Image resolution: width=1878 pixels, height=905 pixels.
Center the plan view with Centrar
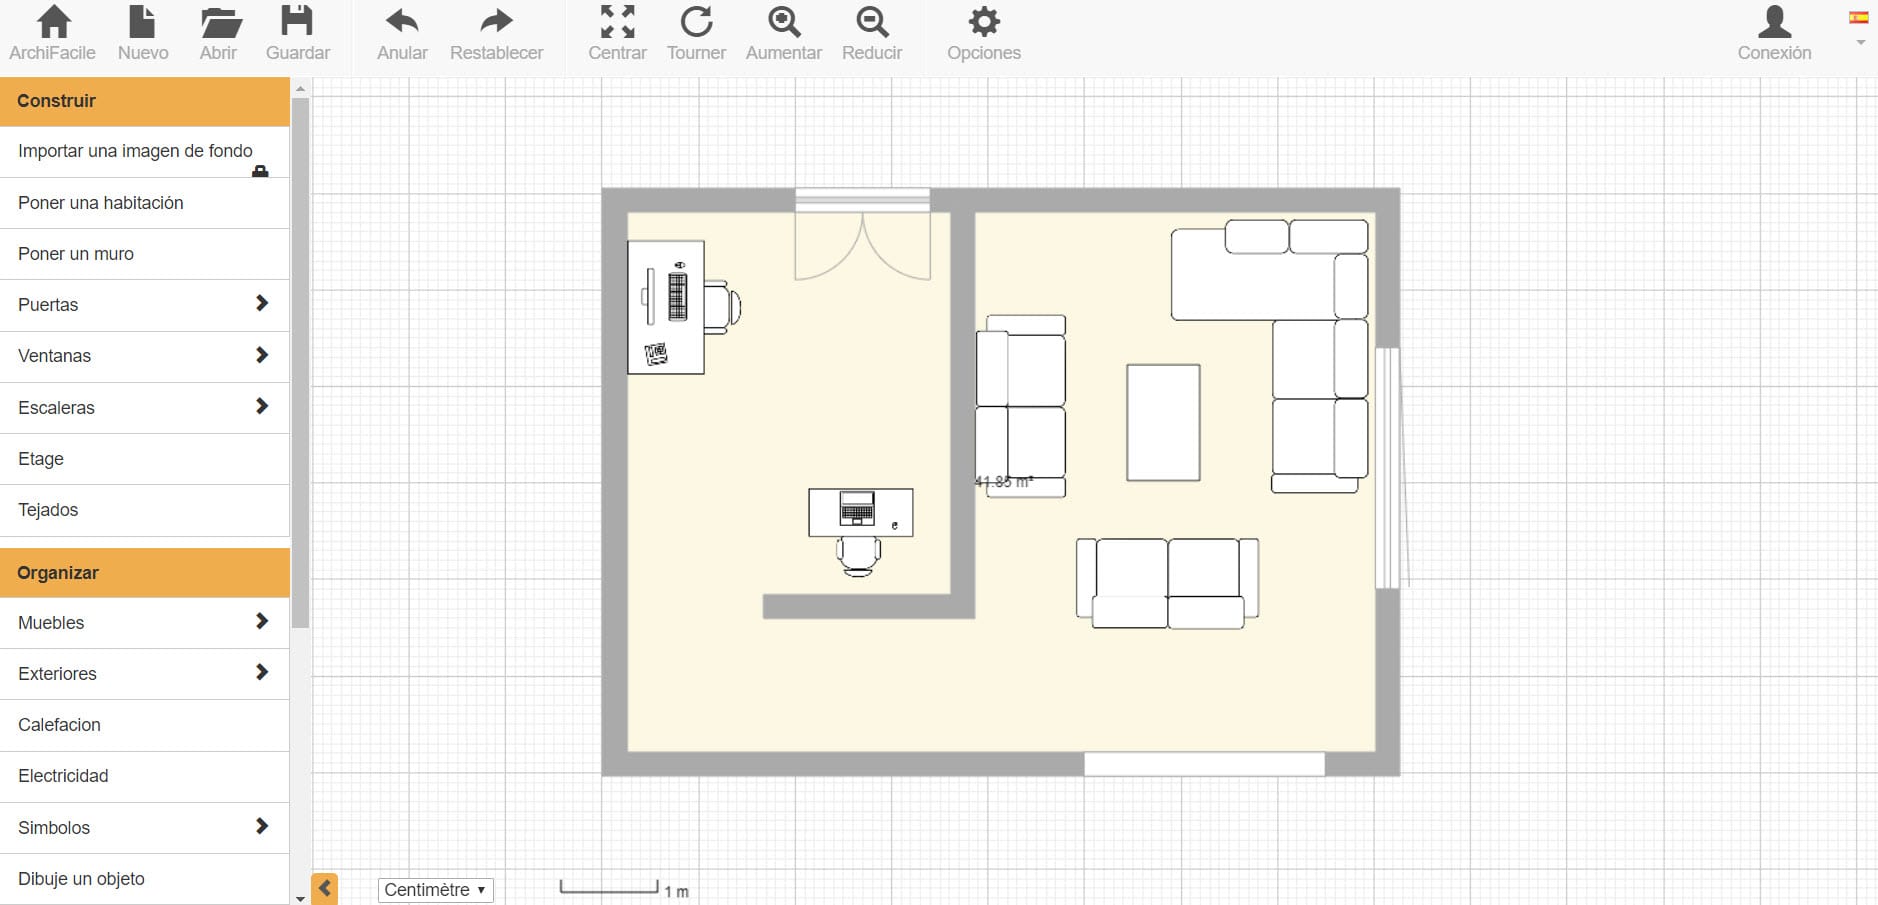(x=617, y=23)
